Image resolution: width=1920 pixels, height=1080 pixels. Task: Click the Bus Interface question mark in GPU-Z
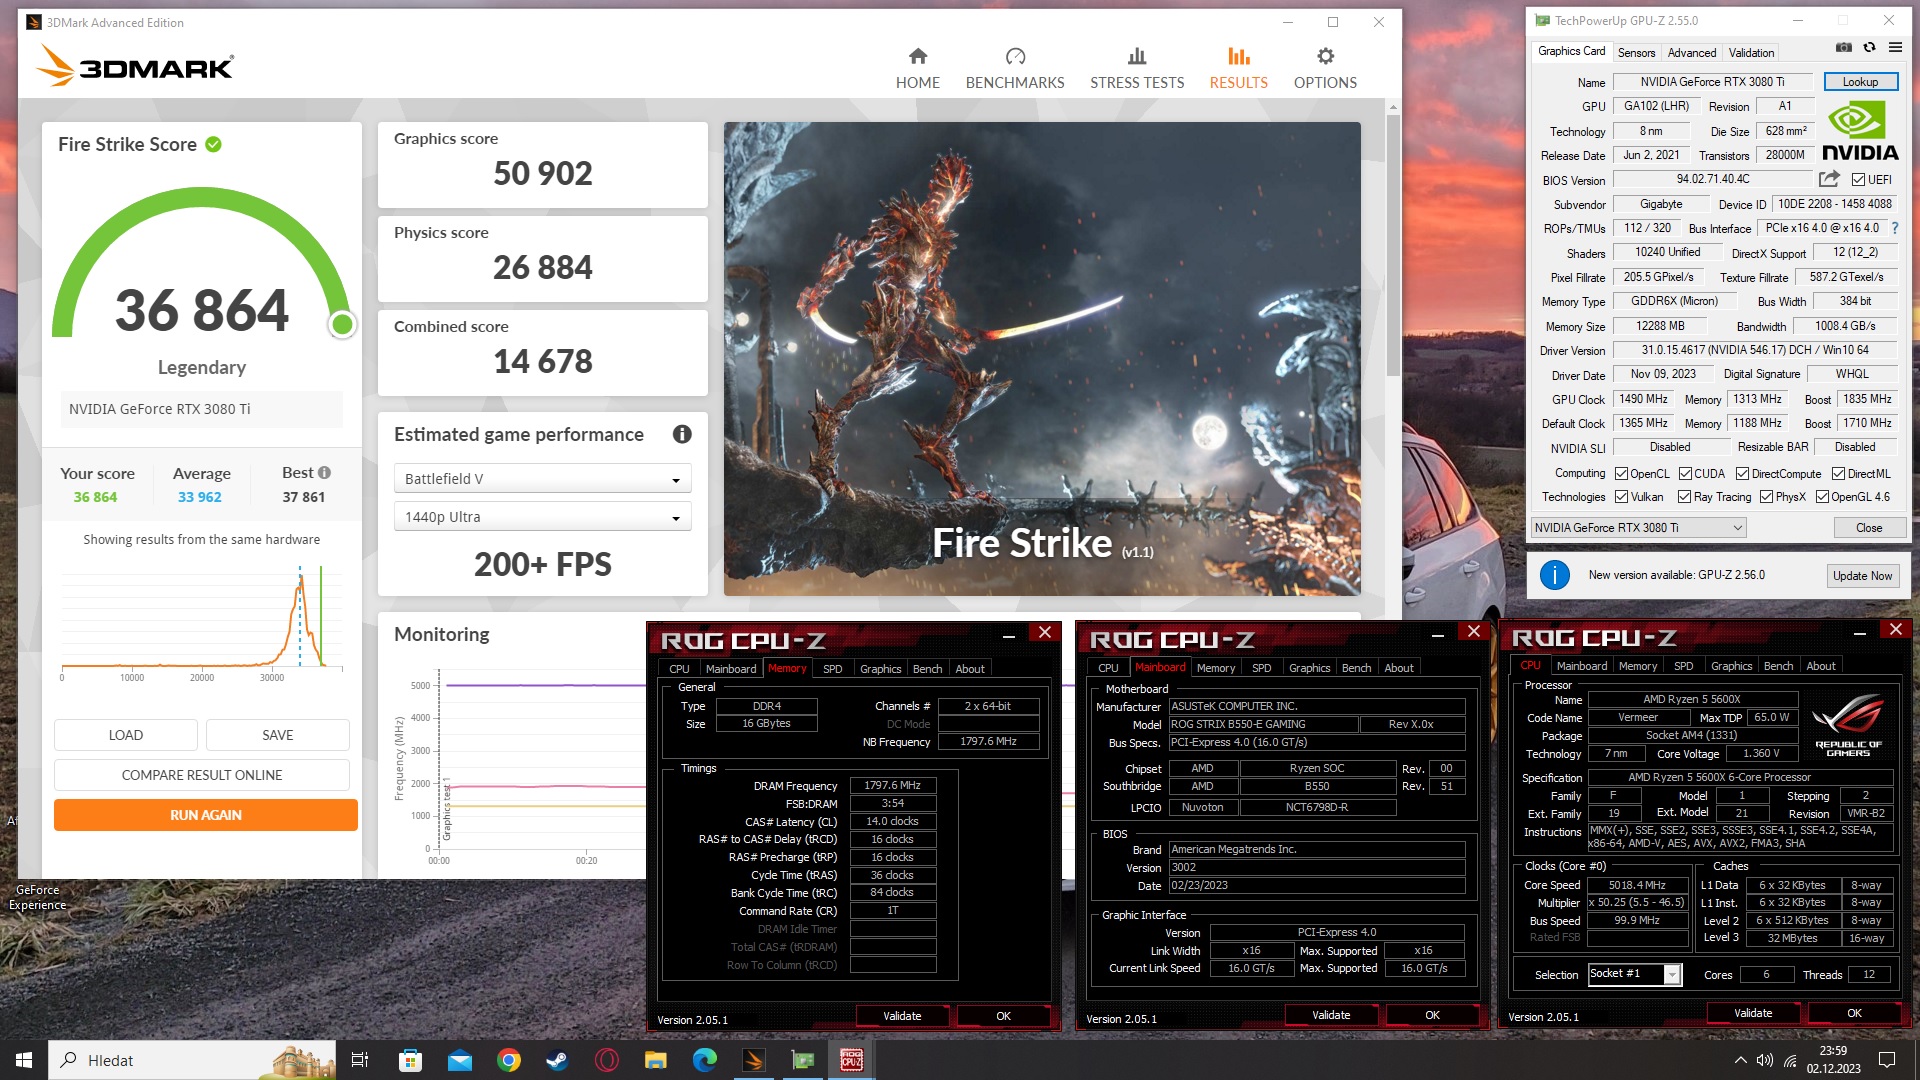(1894, 228)
